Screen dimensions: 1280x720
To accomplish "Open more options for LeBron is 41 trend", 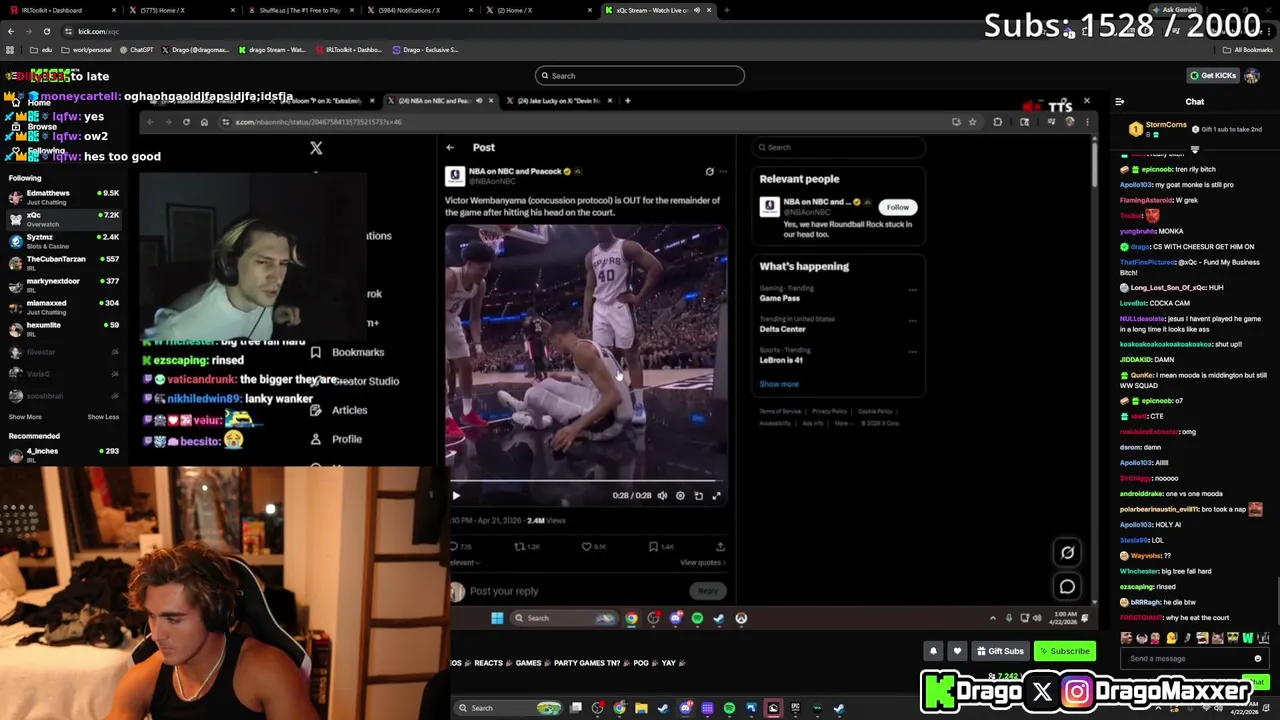I will 912,352.
